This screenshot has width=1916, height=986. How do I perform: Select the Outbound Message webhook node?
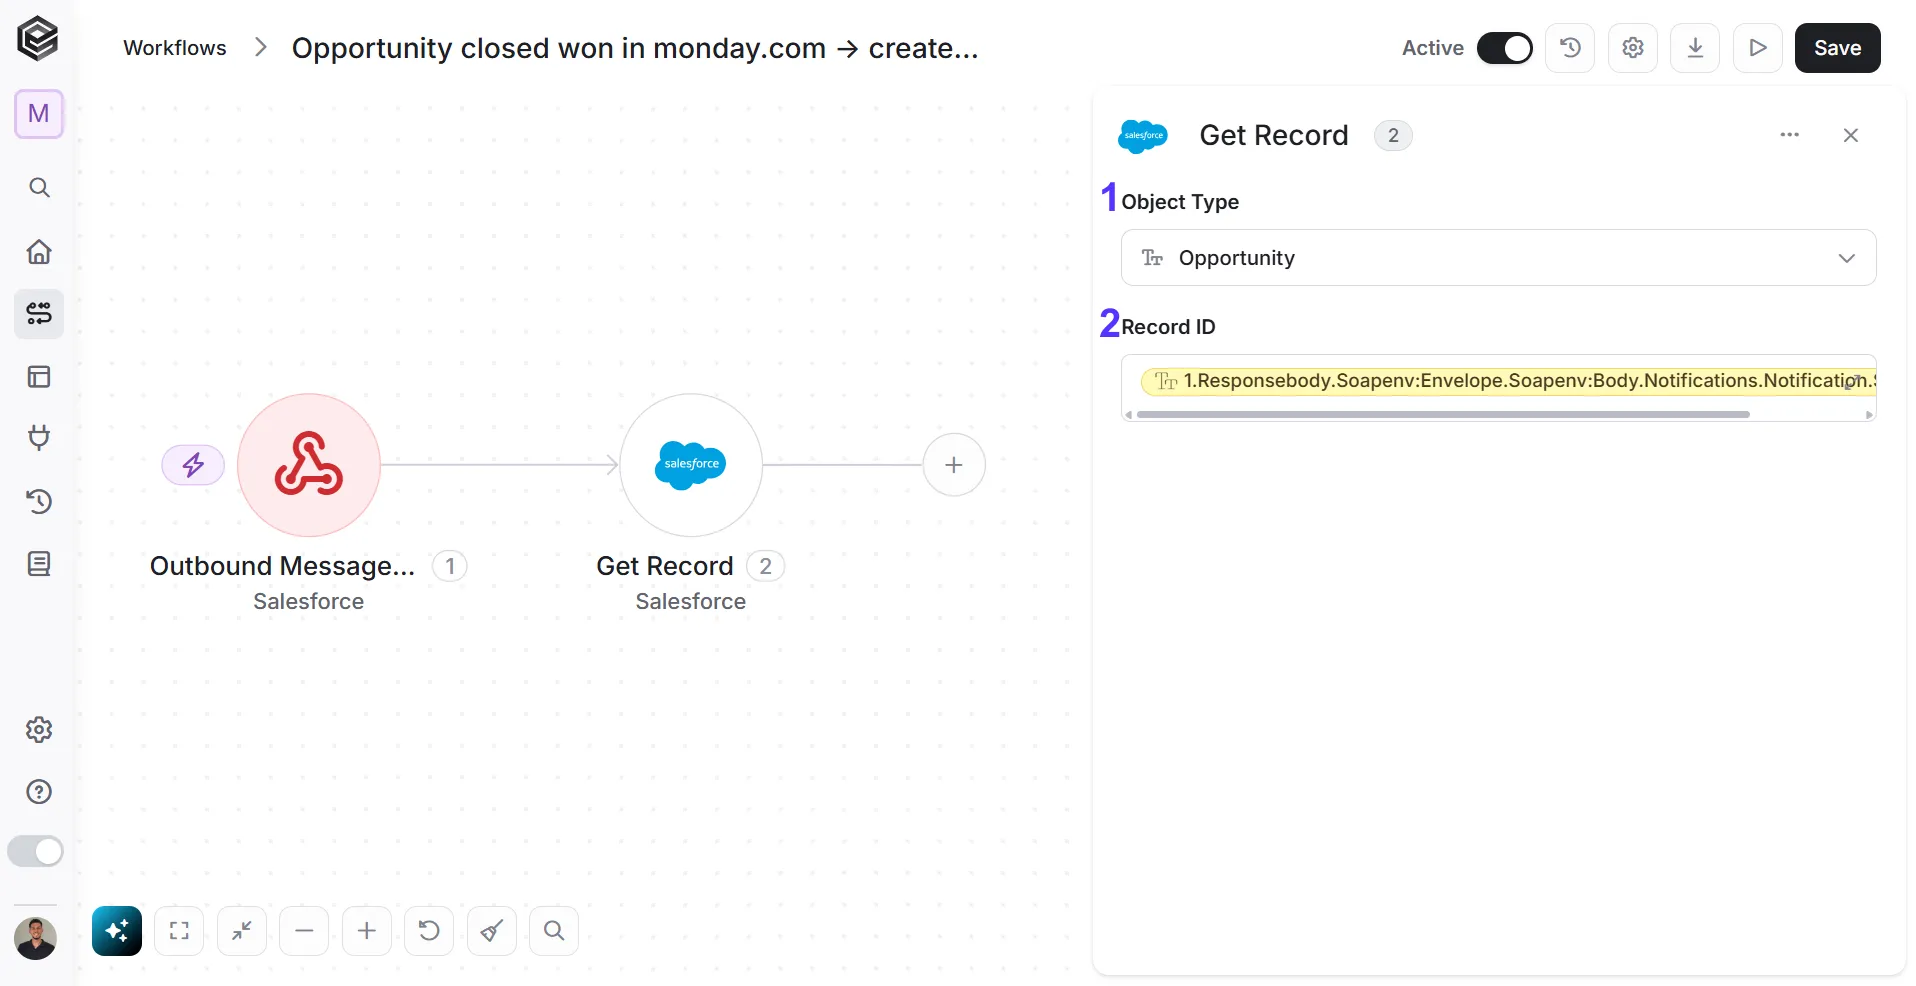(x=309, y=465)
